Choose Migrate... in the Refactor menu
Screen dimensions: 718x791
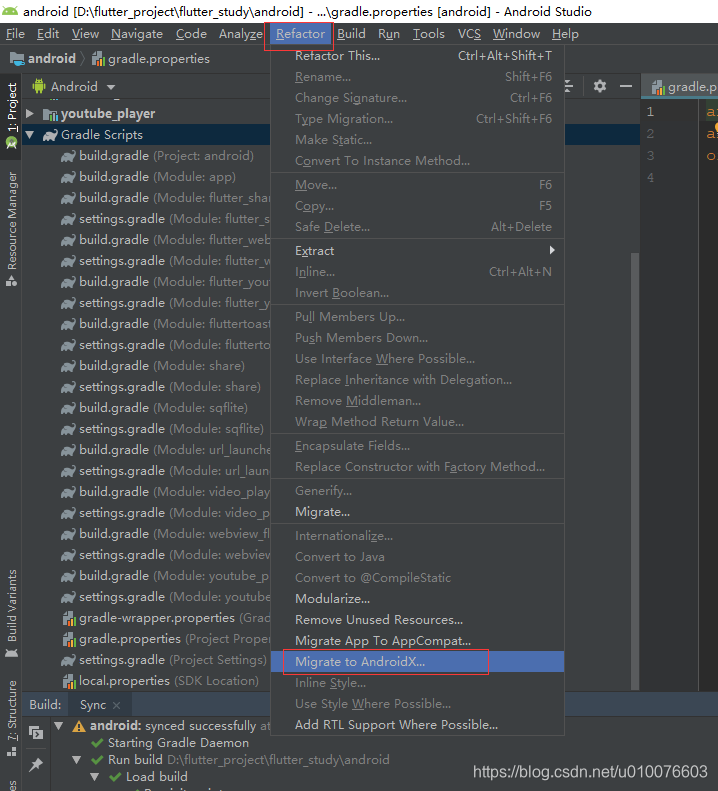(x=417, y=512)
